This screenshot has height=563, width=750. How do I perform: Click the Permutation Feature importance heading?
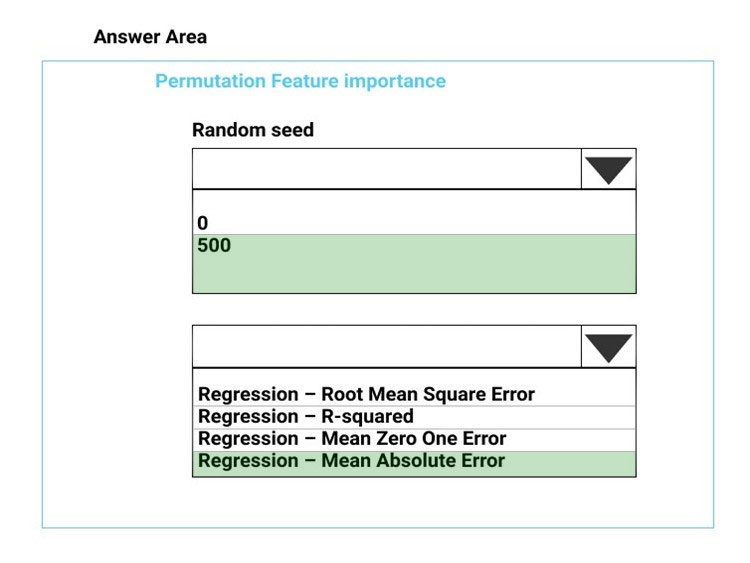tap(300, 81)
